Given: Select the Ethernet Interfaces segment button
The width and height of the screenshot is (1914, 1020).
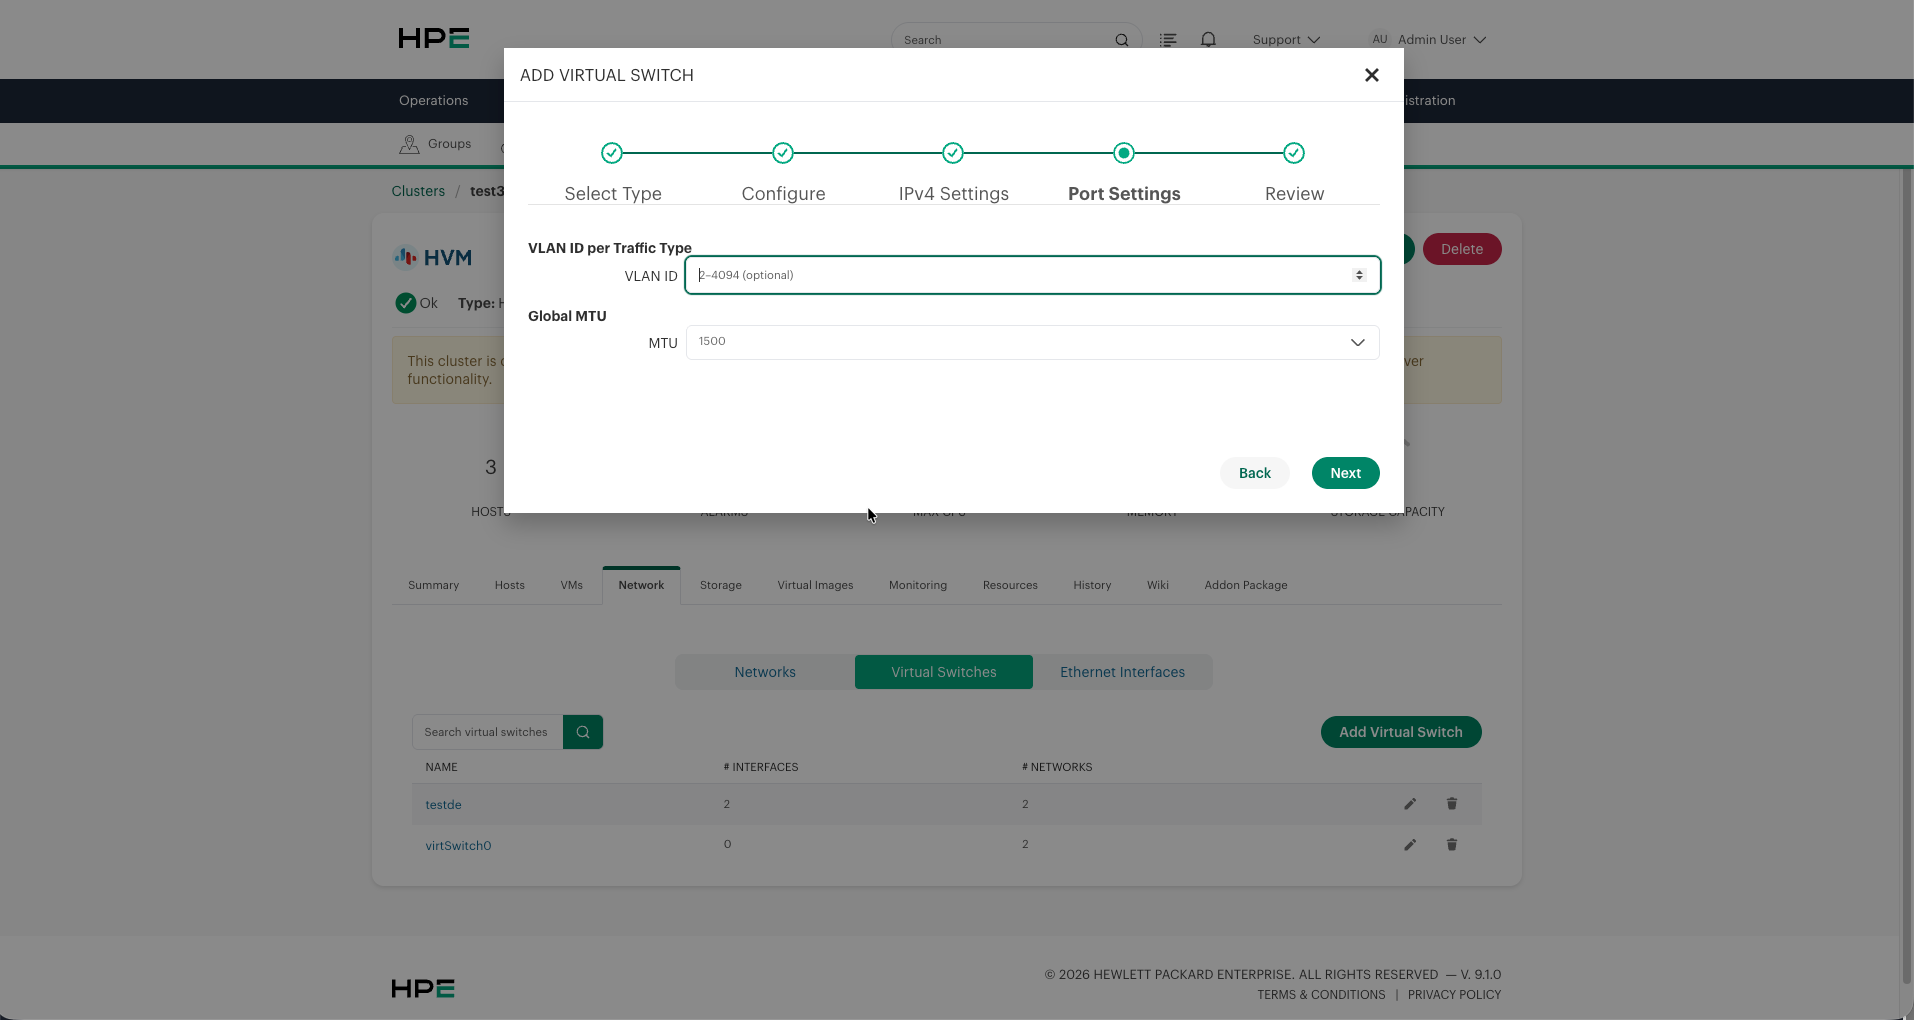Looking at the screenshot, I should (1122, 672).
